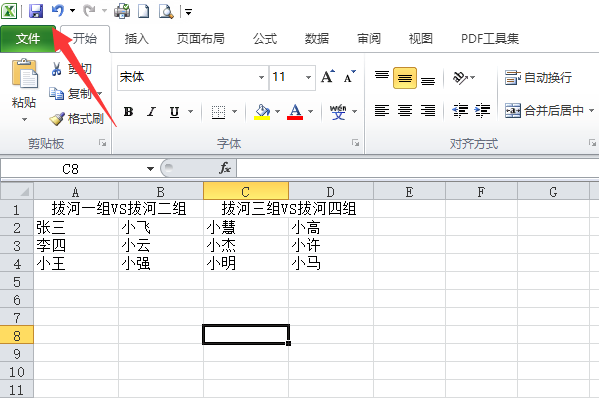Expand the font name dropdown 宋体
The height and width of the screenshot is (398, 599).
click(261, 78)
